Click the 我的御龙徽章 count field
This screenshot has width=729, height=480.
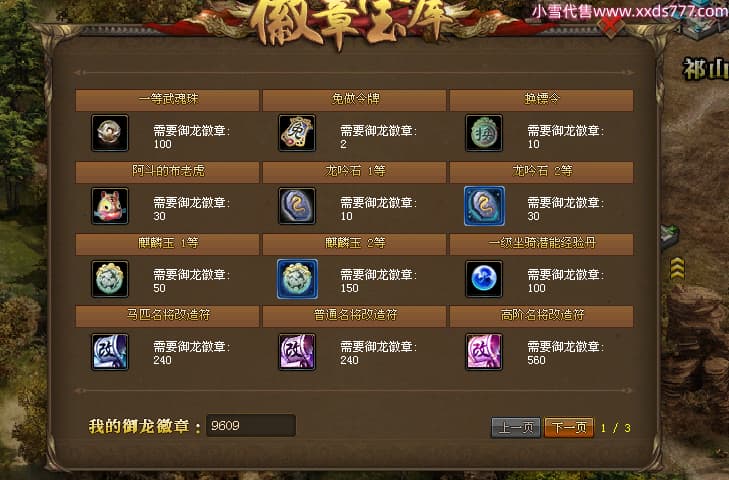click(x=251, y=426)
